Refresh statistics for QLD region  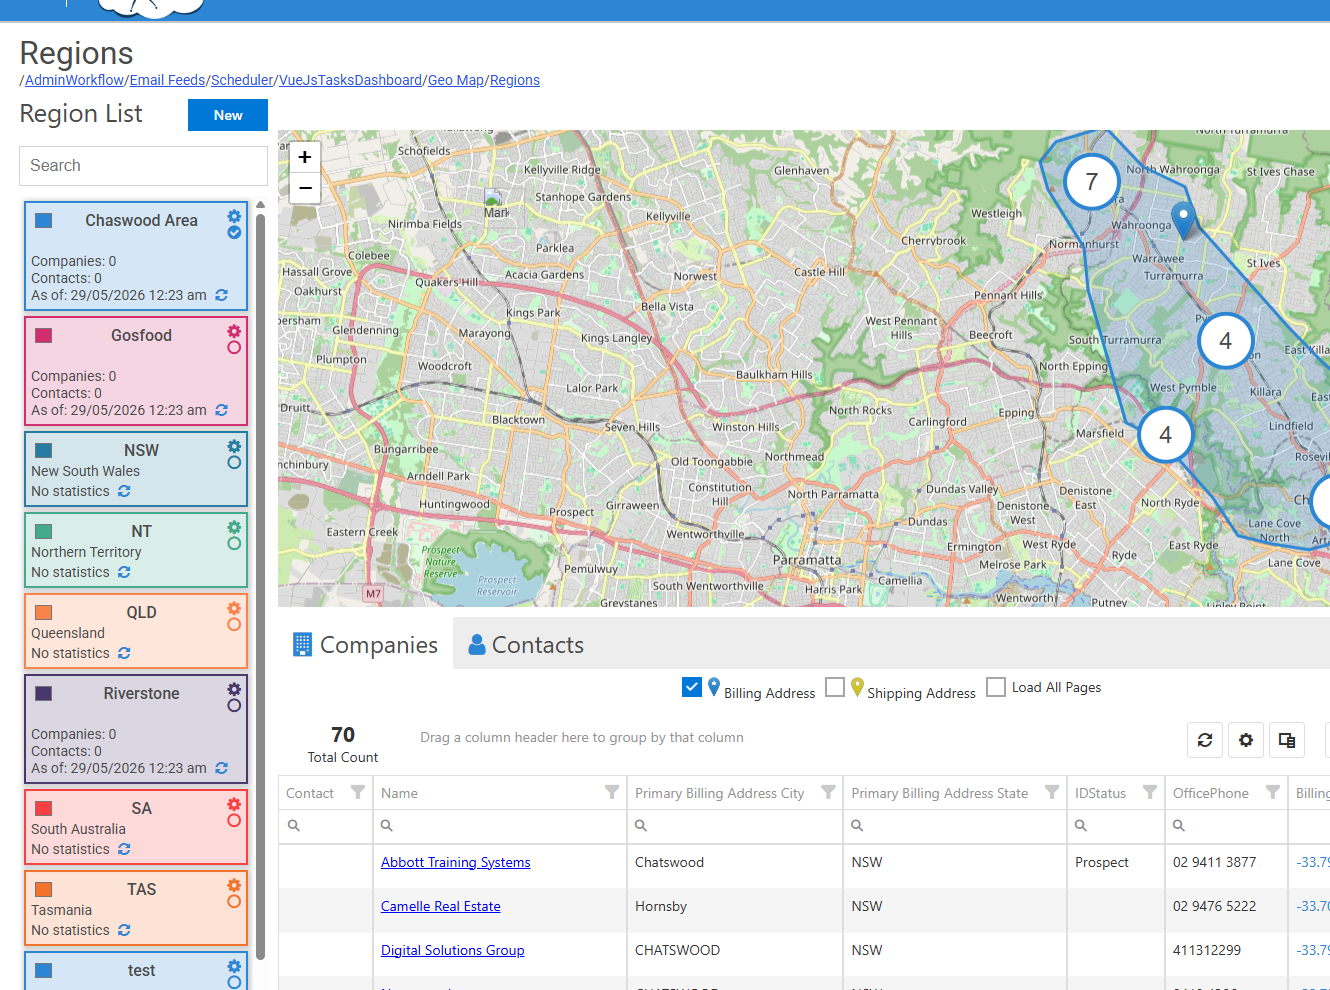pos(124,653)
